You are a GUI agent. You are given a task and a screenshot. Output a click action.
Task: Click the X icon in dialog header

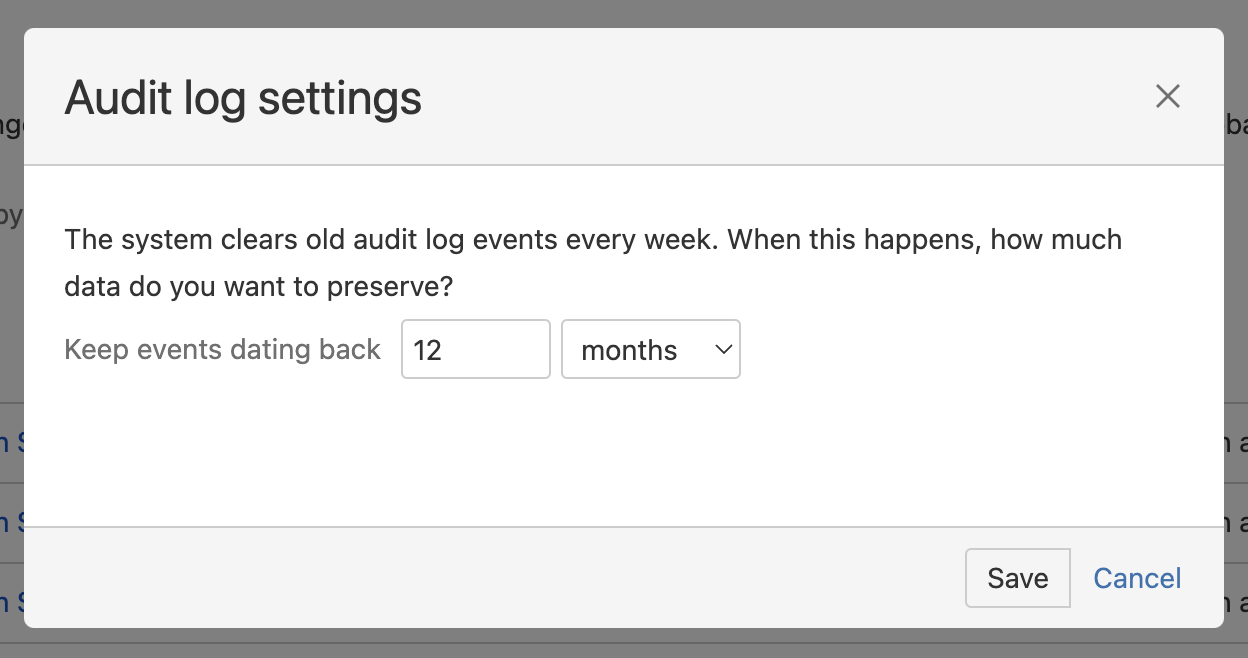click(x=1167, y=97)
